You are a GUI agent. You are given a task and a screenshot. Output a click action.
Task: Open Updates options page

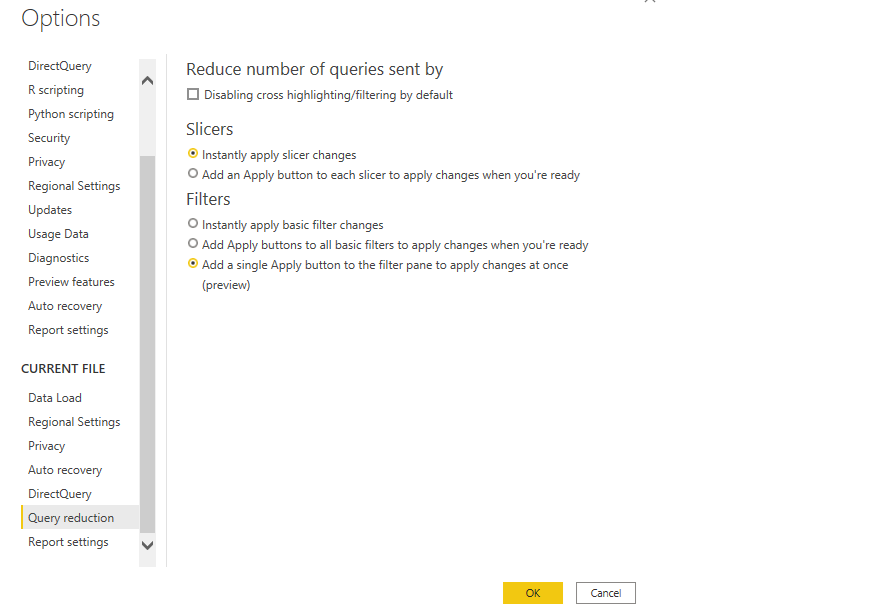(x=50, y=210)
